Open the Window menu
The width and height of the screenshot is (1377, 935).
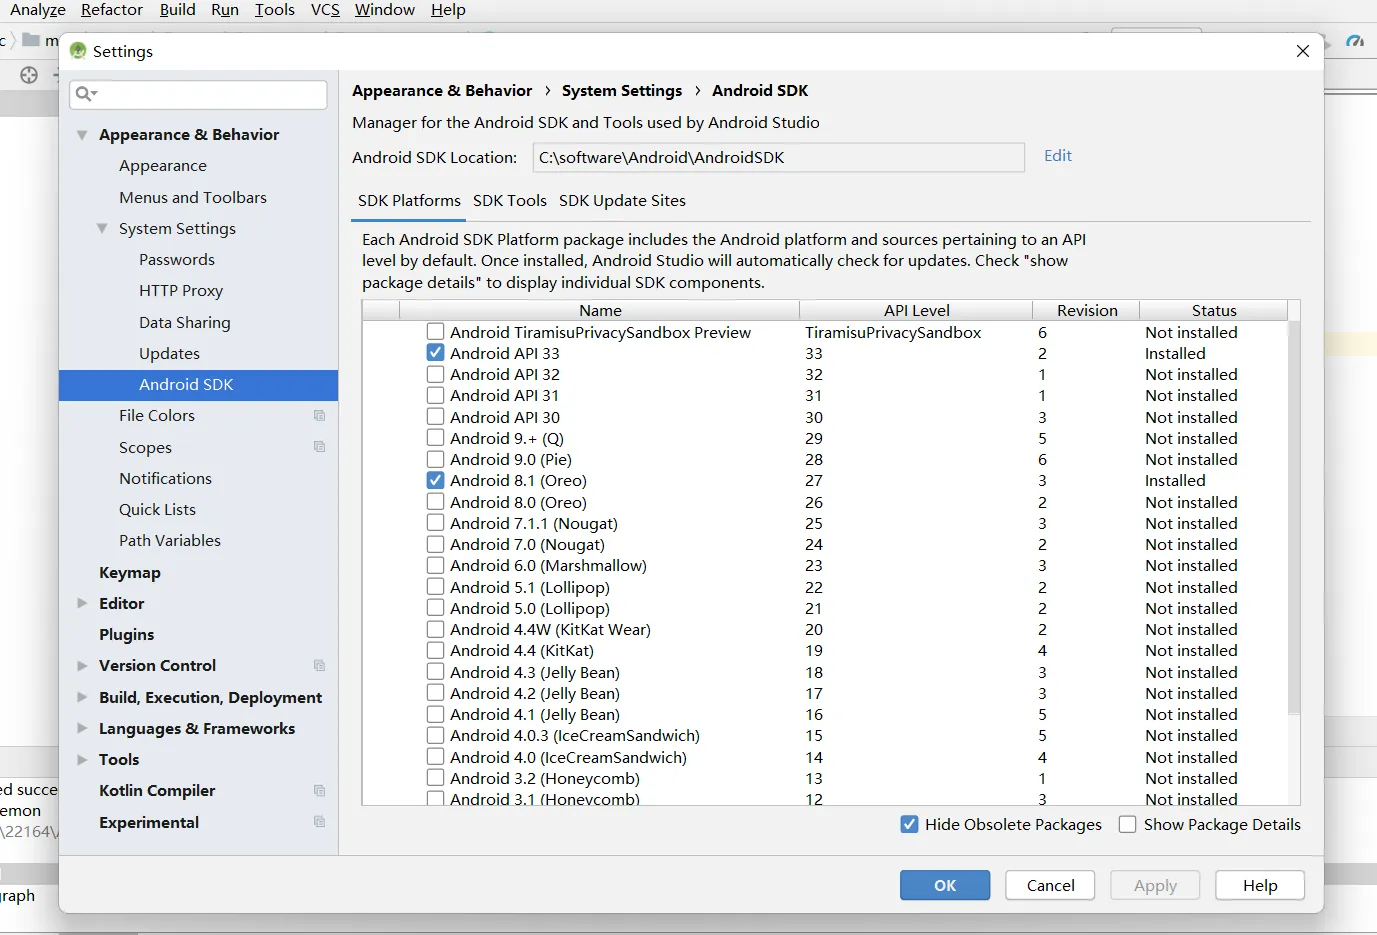click(385, 10)
